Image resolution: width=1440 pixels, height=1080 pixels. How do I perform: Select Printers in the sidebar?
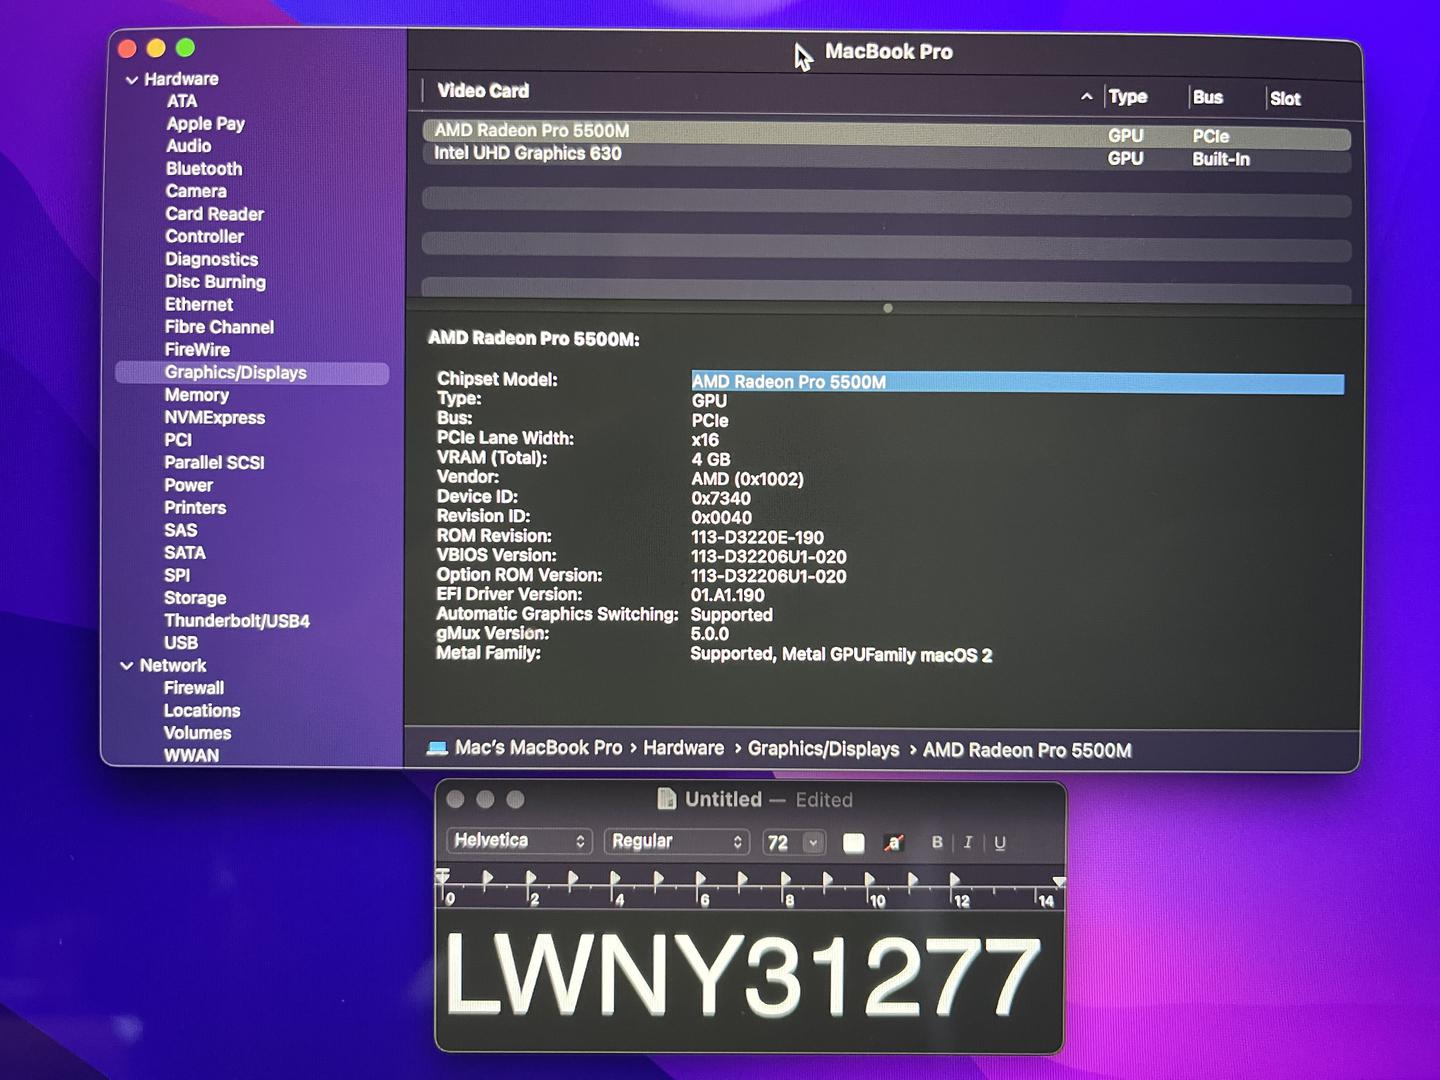[x=195, y=508]
